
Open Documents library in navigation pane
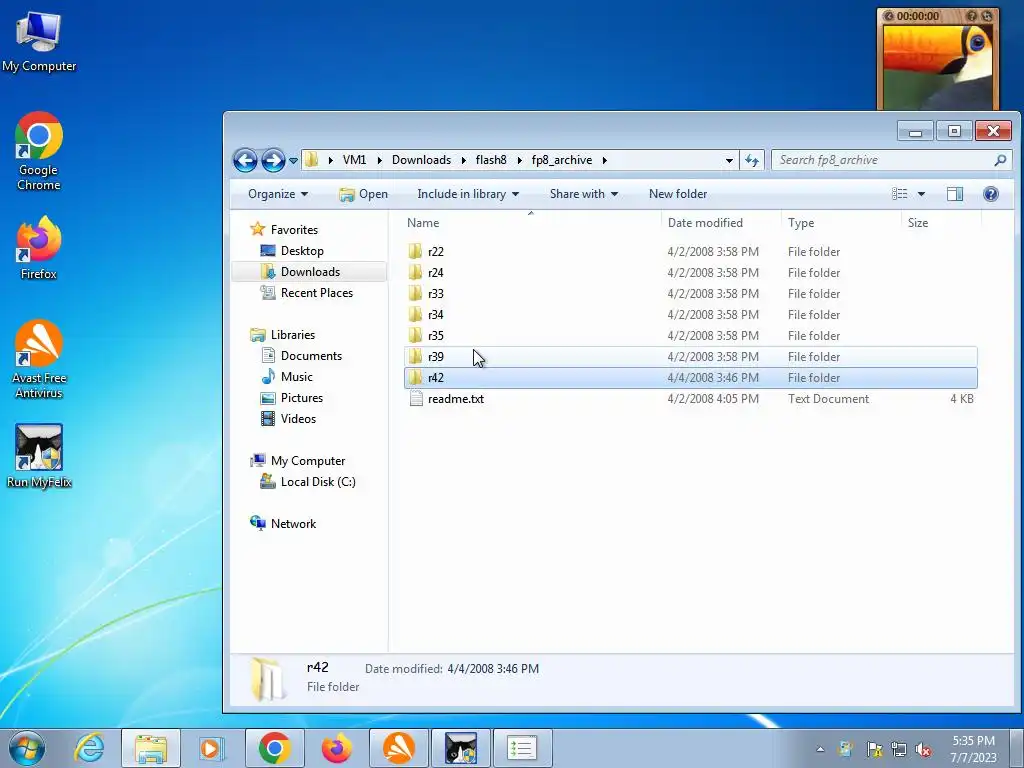pos(311,356)
